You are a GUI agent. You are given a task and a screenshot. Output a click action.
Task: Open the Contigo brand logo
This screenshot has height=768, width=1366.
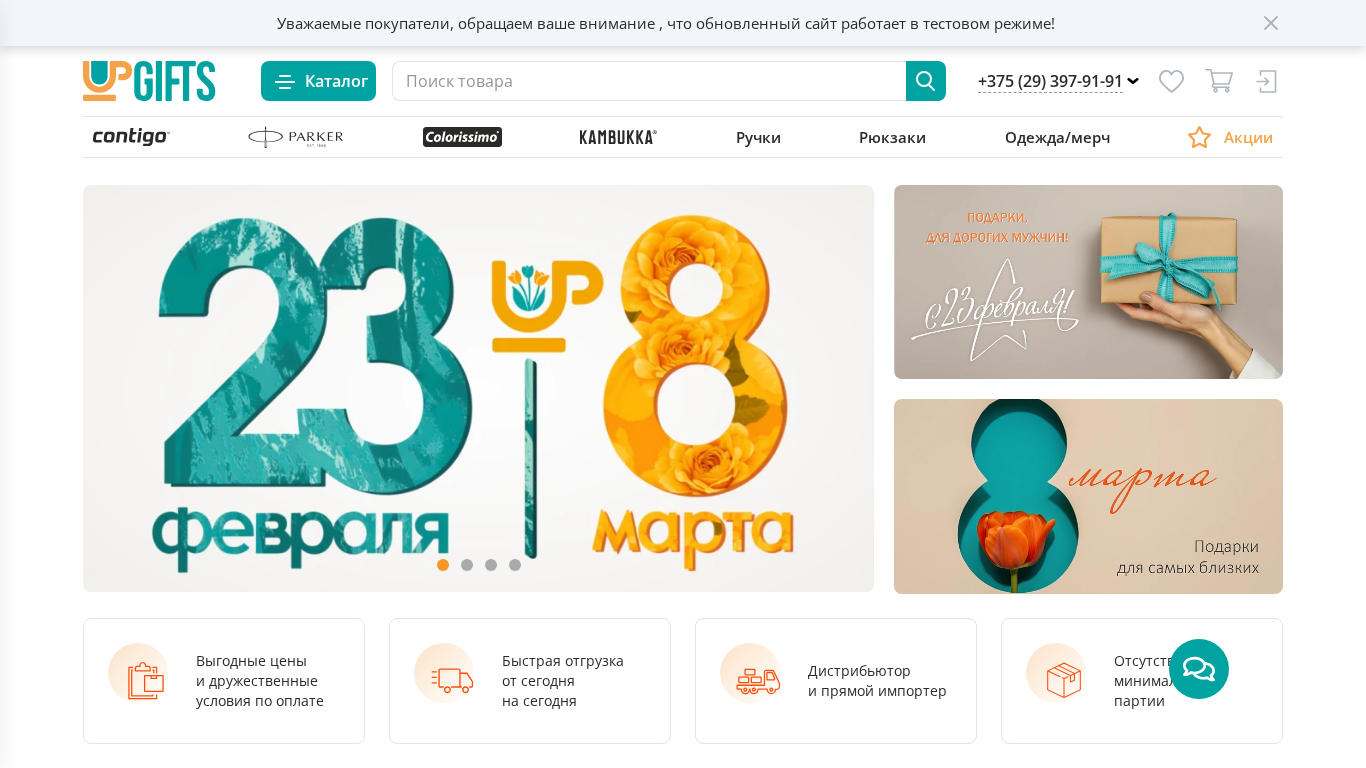131,137
